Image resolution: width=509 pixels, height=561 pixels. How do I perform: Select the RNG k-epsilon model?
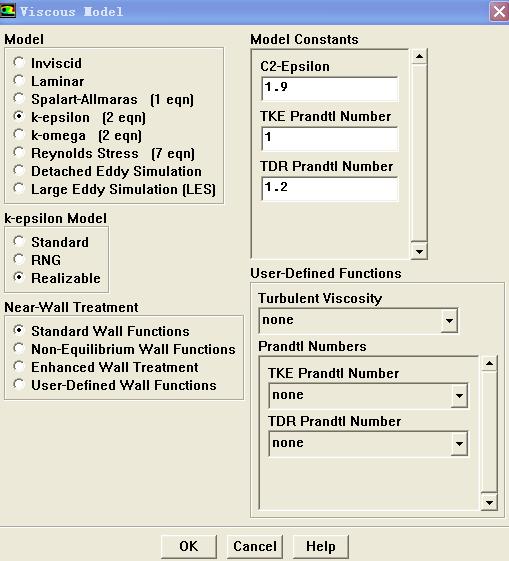[x=19, y=259]
